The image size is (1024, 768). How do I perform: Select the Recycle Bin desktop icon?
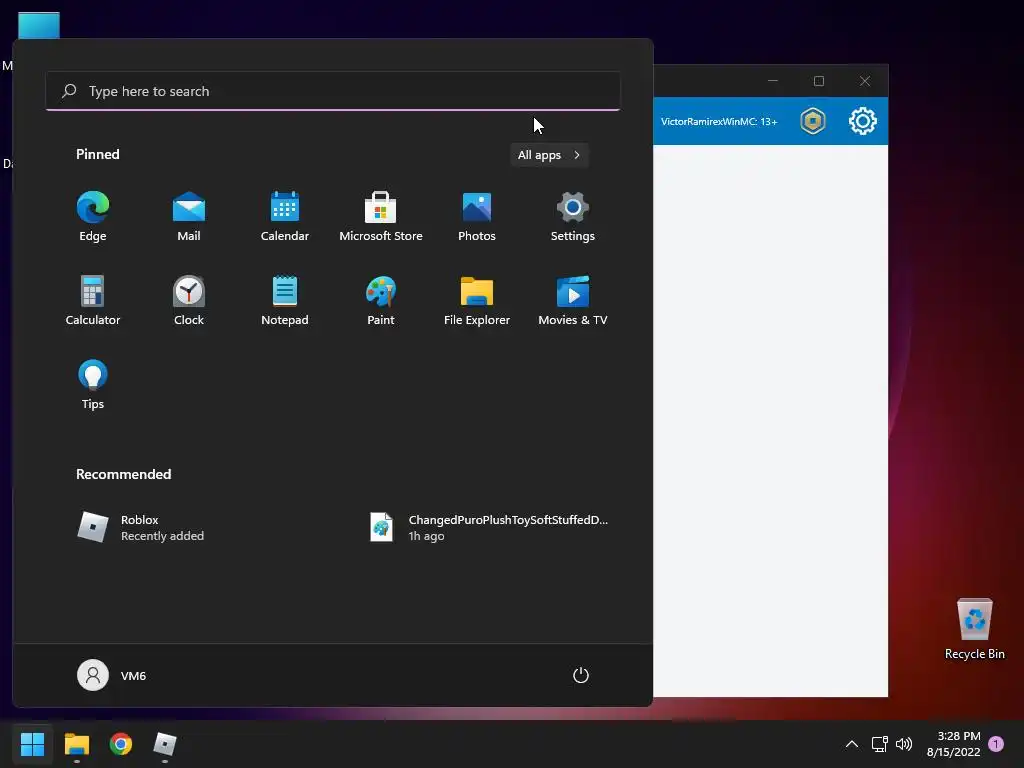pos(974,629)
